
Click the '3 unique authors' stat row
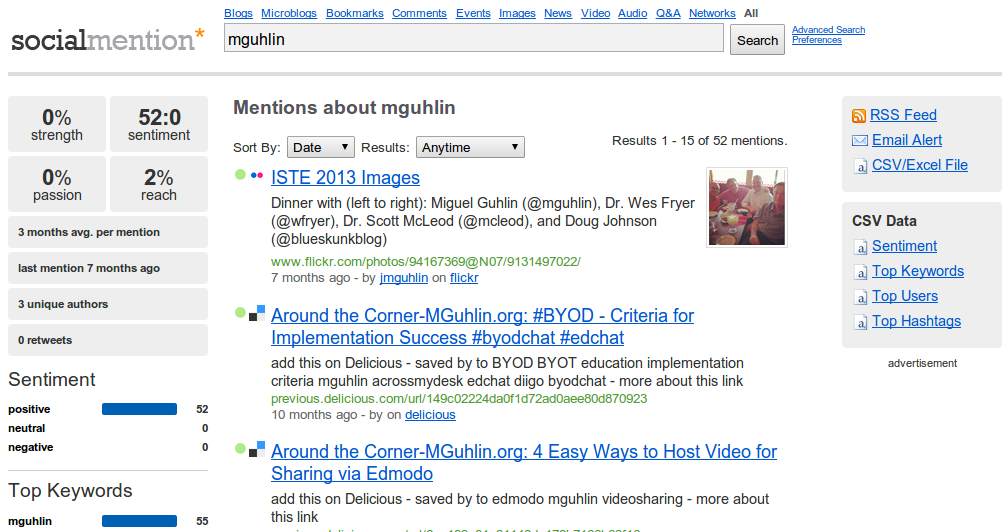pyautogui.click(x=108, y=304)
